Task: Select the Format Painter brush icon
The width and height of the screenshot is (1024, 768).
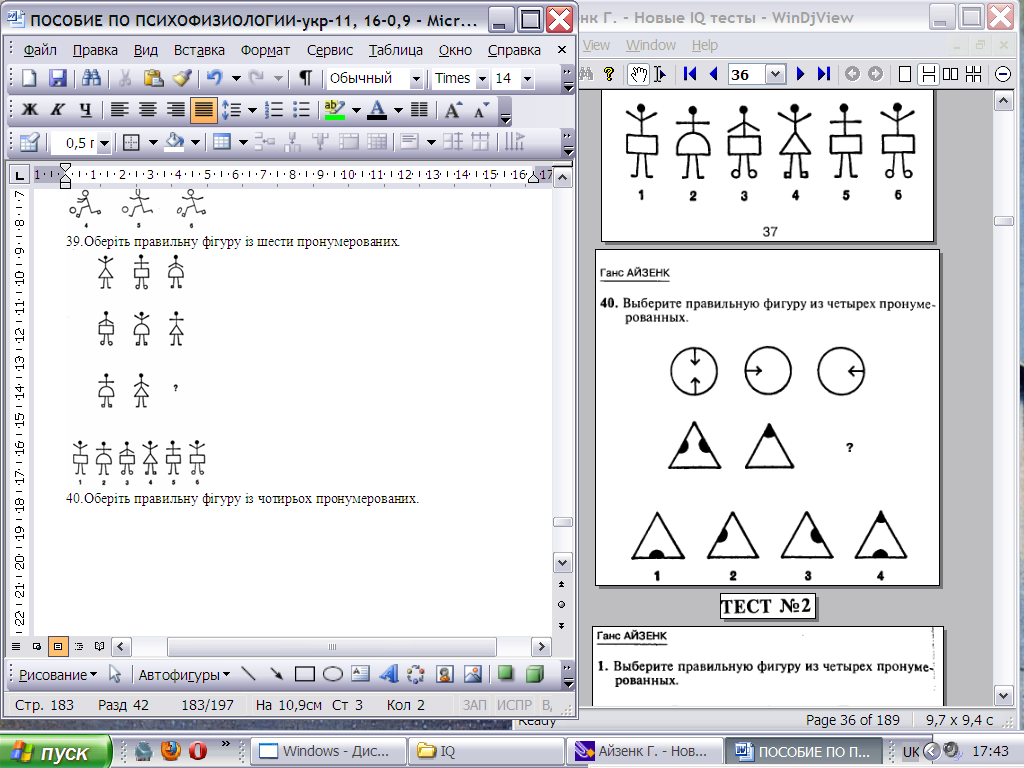Action: pyautogui.click(x=182, y=78)
